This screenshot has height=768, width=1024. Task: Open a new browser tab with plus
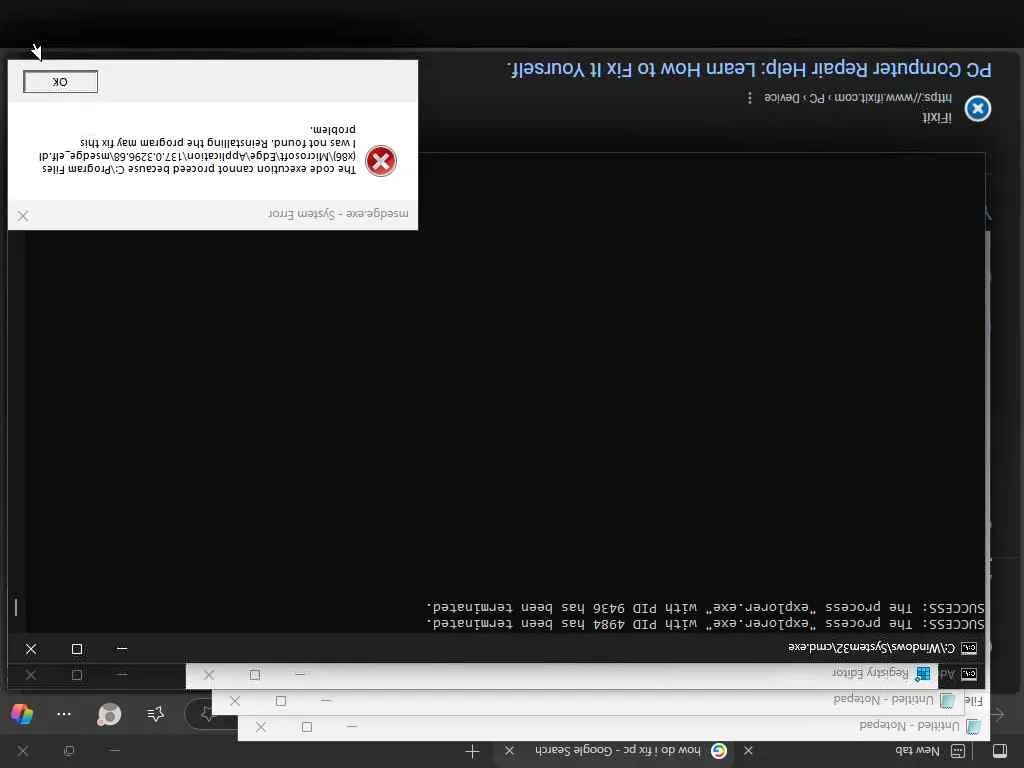[472, 752]
